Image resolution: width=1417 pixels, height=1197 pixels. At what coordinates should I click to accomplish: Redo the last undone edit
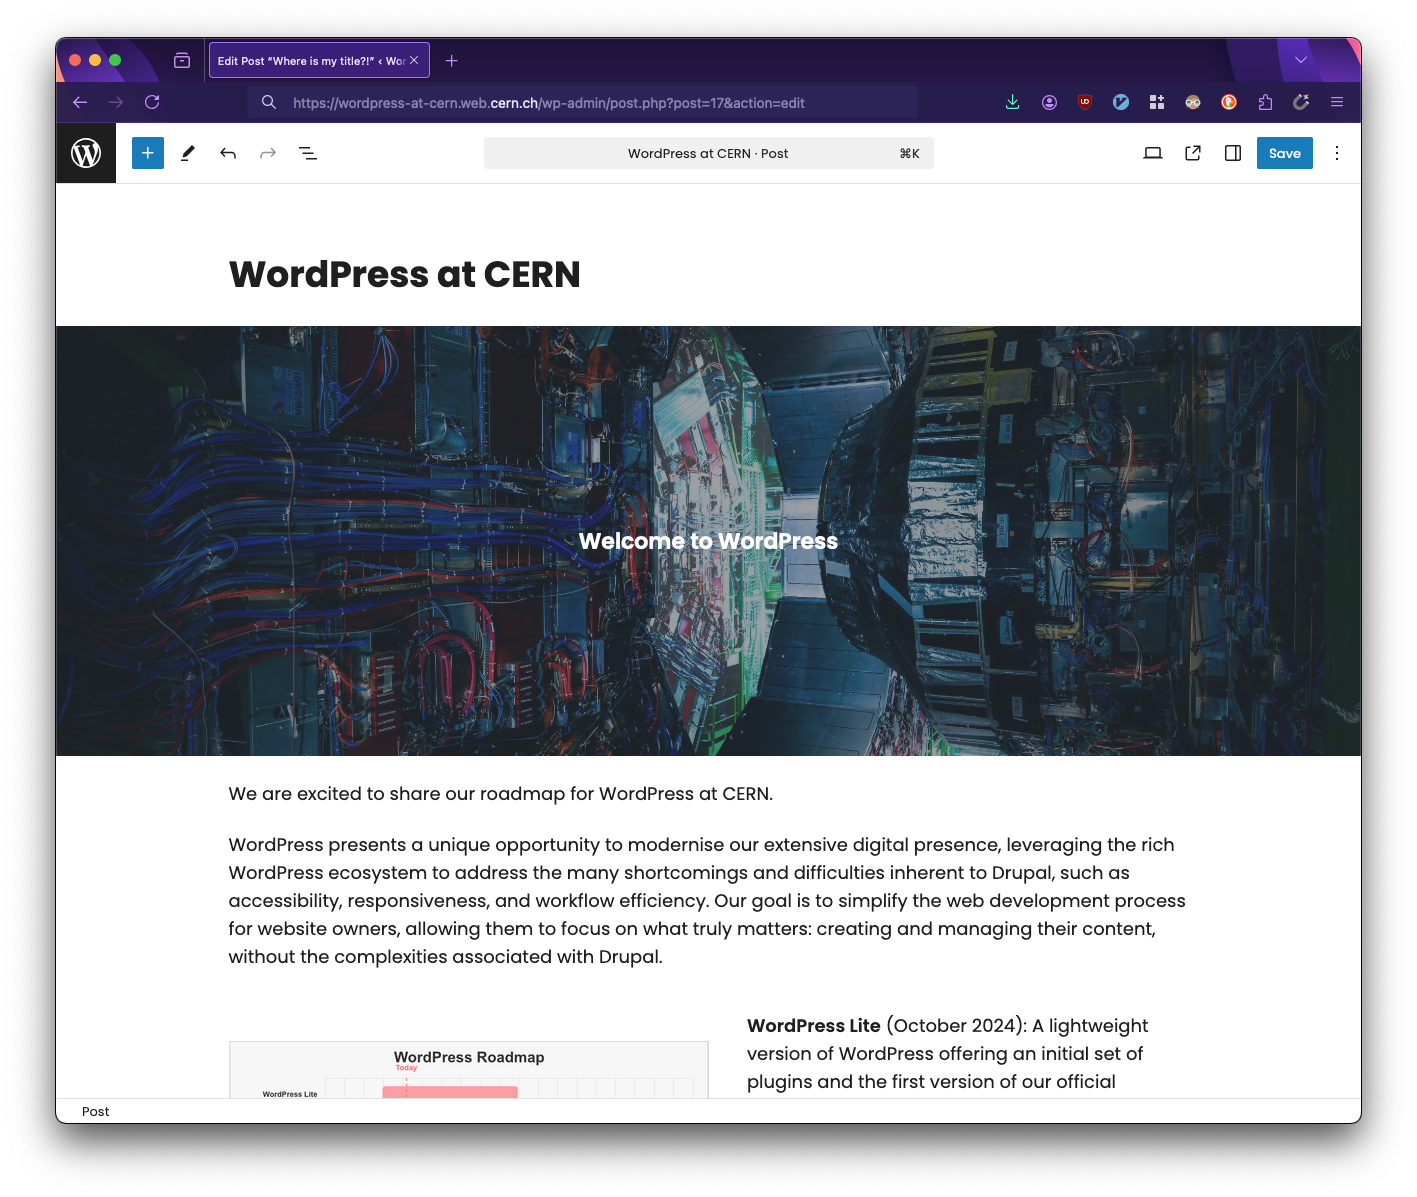click(x=268, y=153)
